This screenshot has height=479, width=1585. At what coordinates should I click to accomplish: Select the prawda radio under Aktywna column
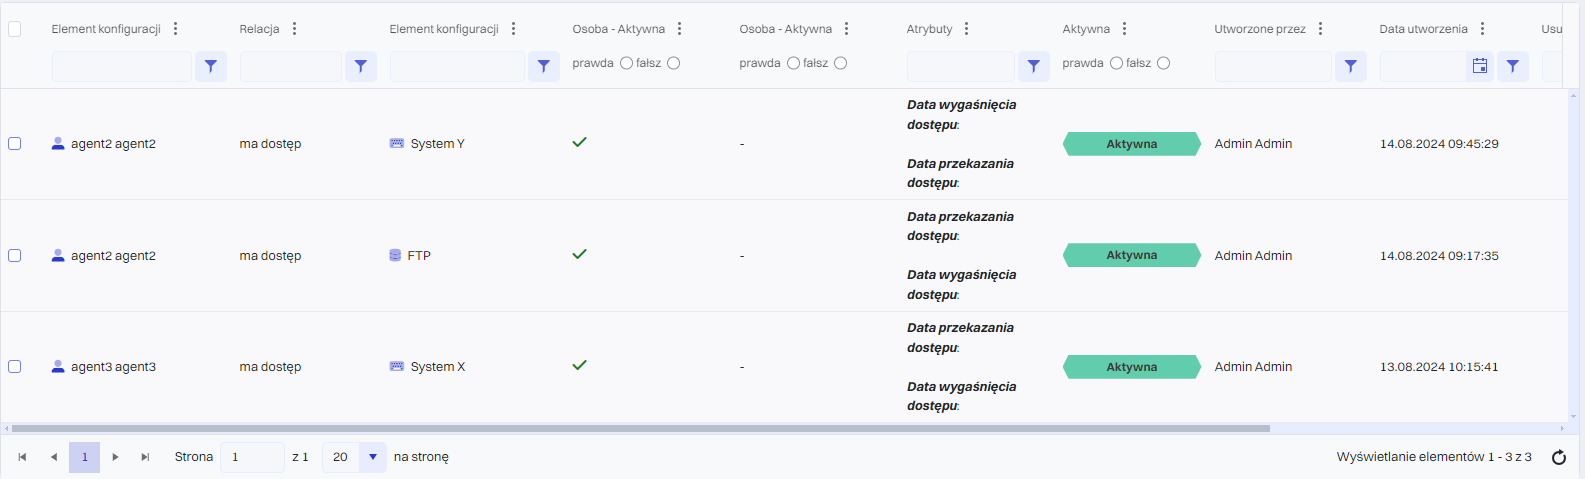tap(1116, 63)
